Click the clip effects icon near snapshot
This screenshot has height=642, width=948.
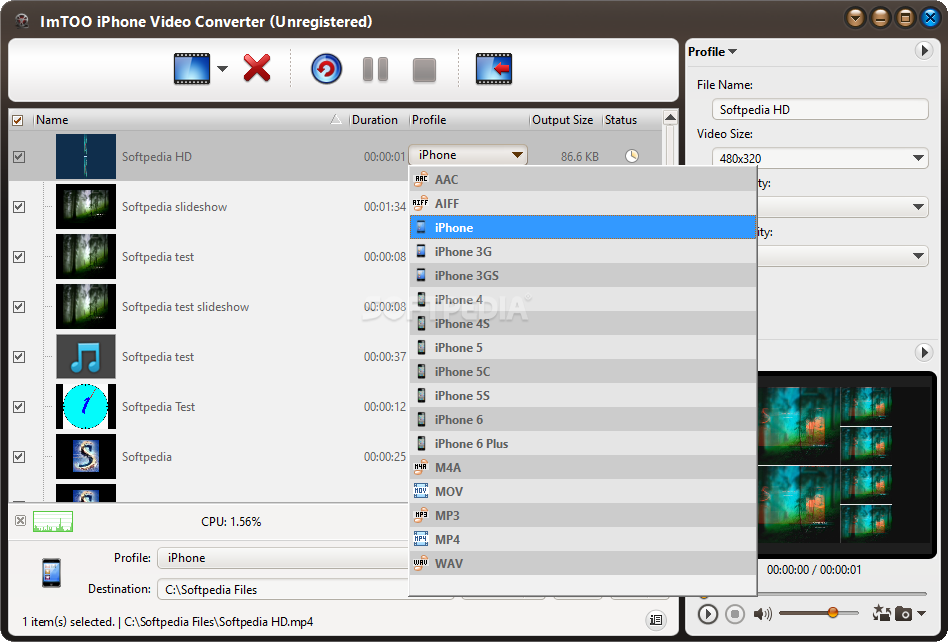click(881, 614)
